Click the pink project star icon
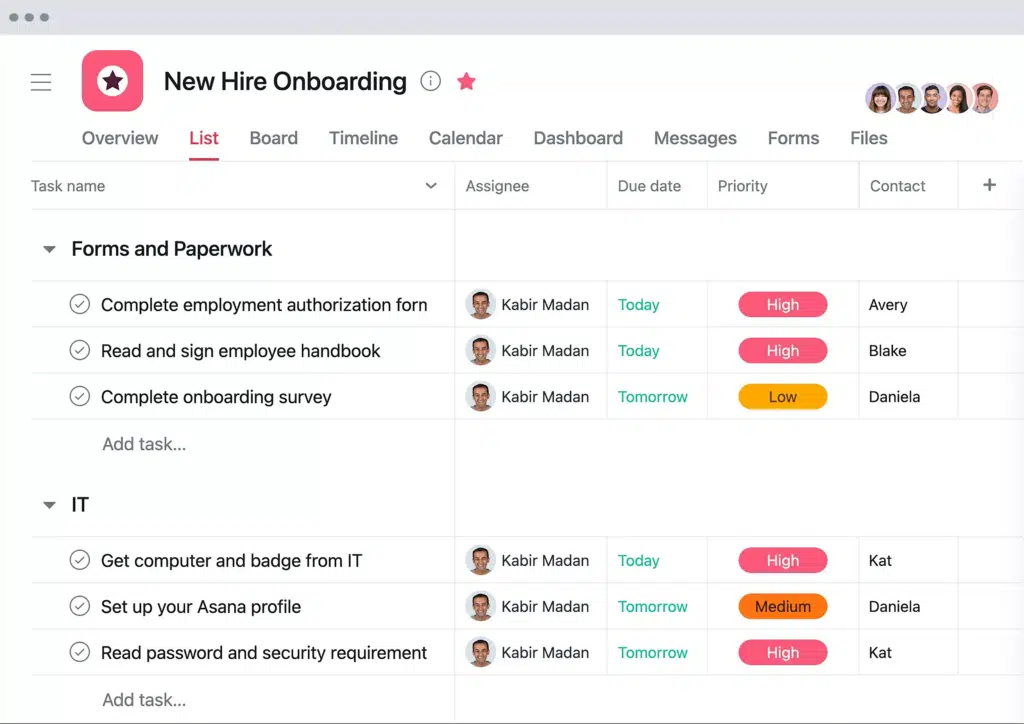The width and height of the screenshot is (1024, 724). click(112, 81)
